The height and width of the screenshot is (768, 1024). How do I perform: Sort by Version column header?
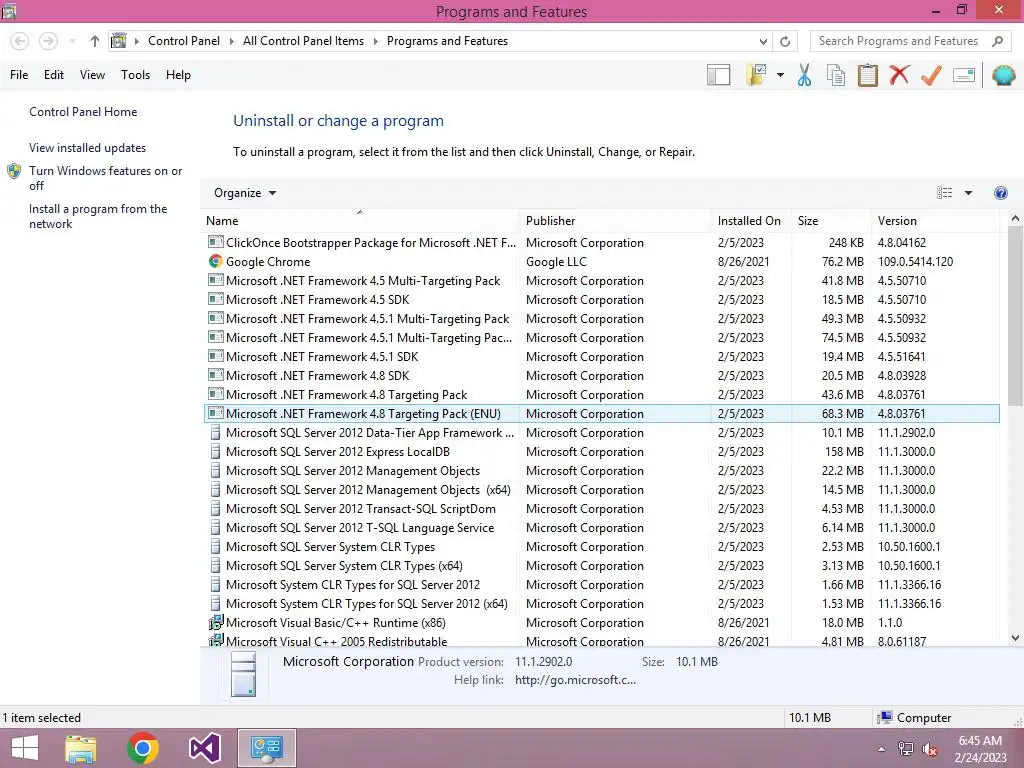935,221
